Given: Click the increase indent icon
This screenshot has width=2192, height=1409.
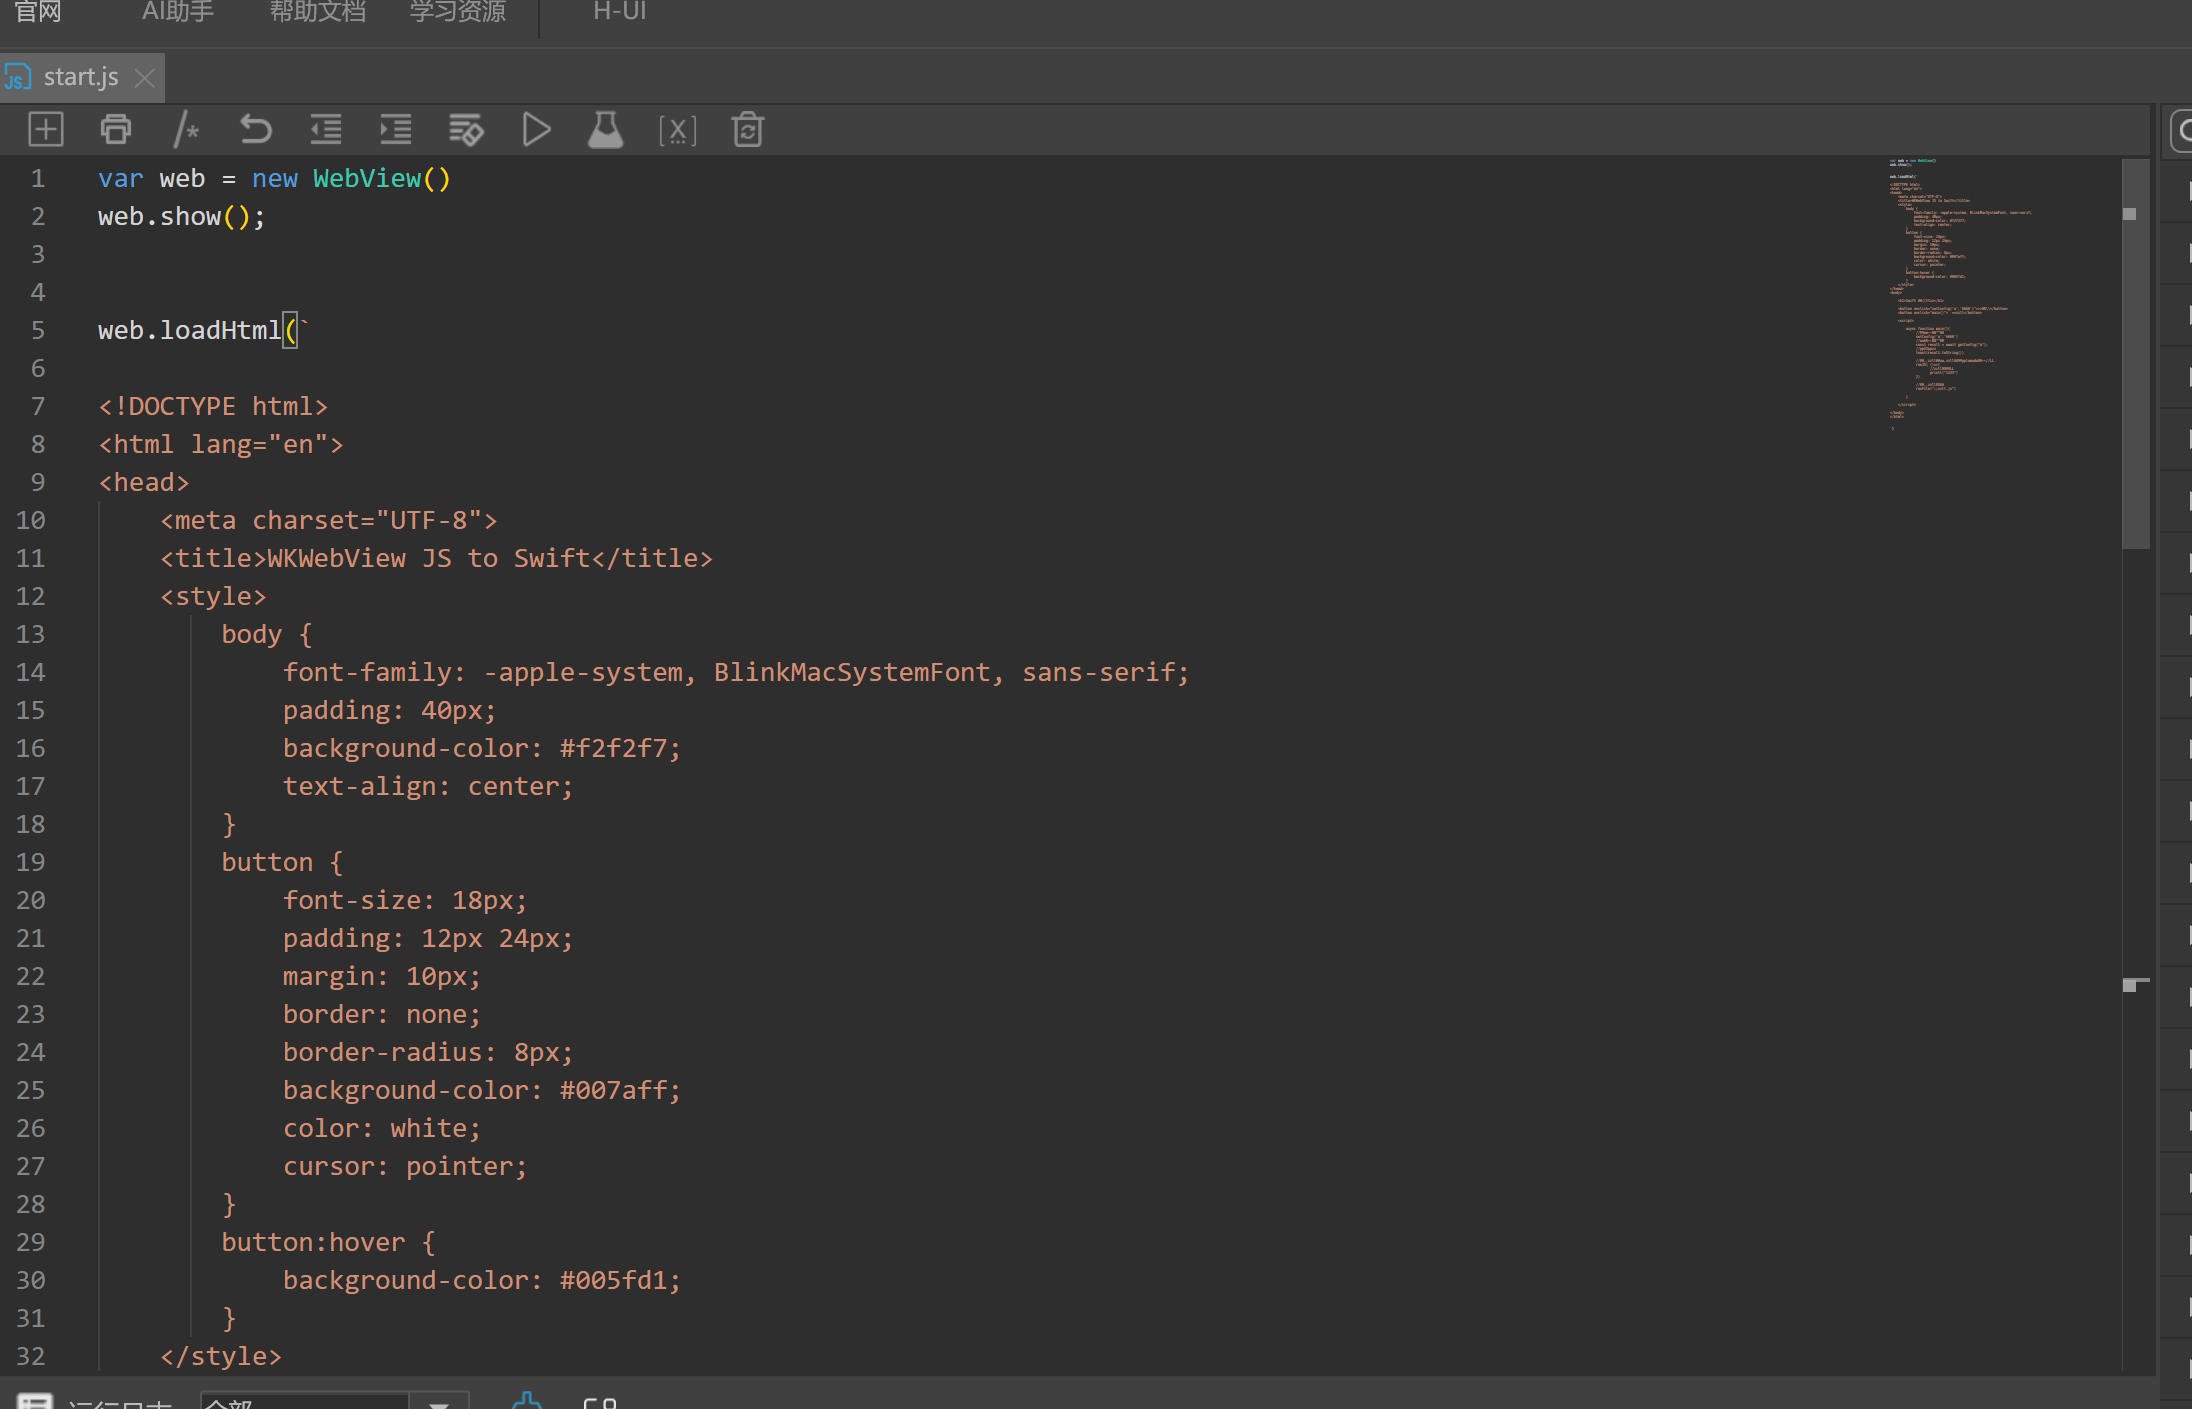Looking at the screenshot, I should (x=396, y=130).
